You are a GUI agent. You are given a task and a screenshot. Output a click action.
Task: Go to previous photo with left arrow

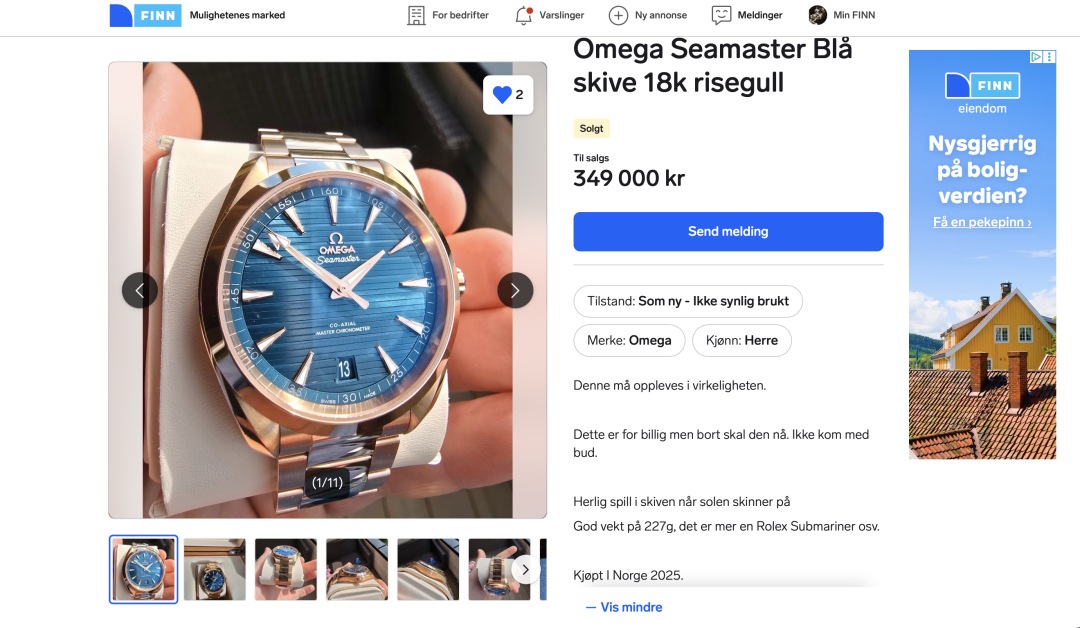coord(140,290)
